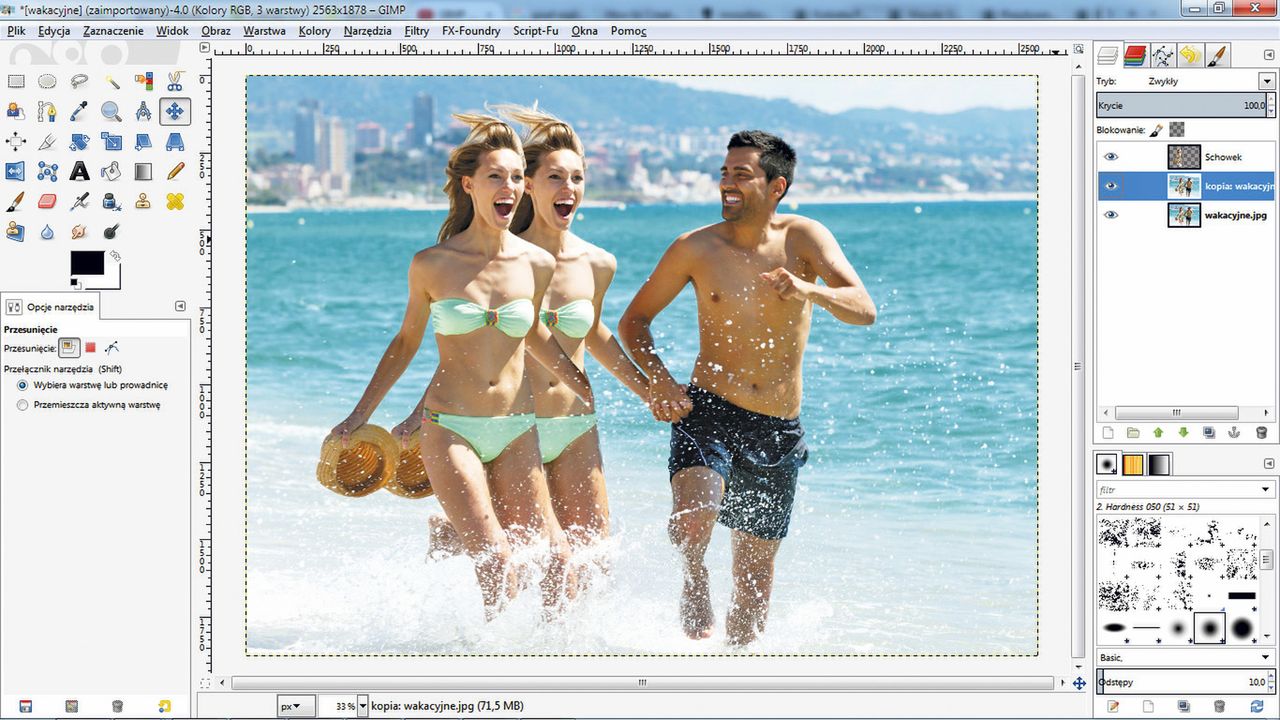The image size is (1280, 720).
Task: Toggle lock alpha channel checkerboard icon
Action: click(1177, 130)
